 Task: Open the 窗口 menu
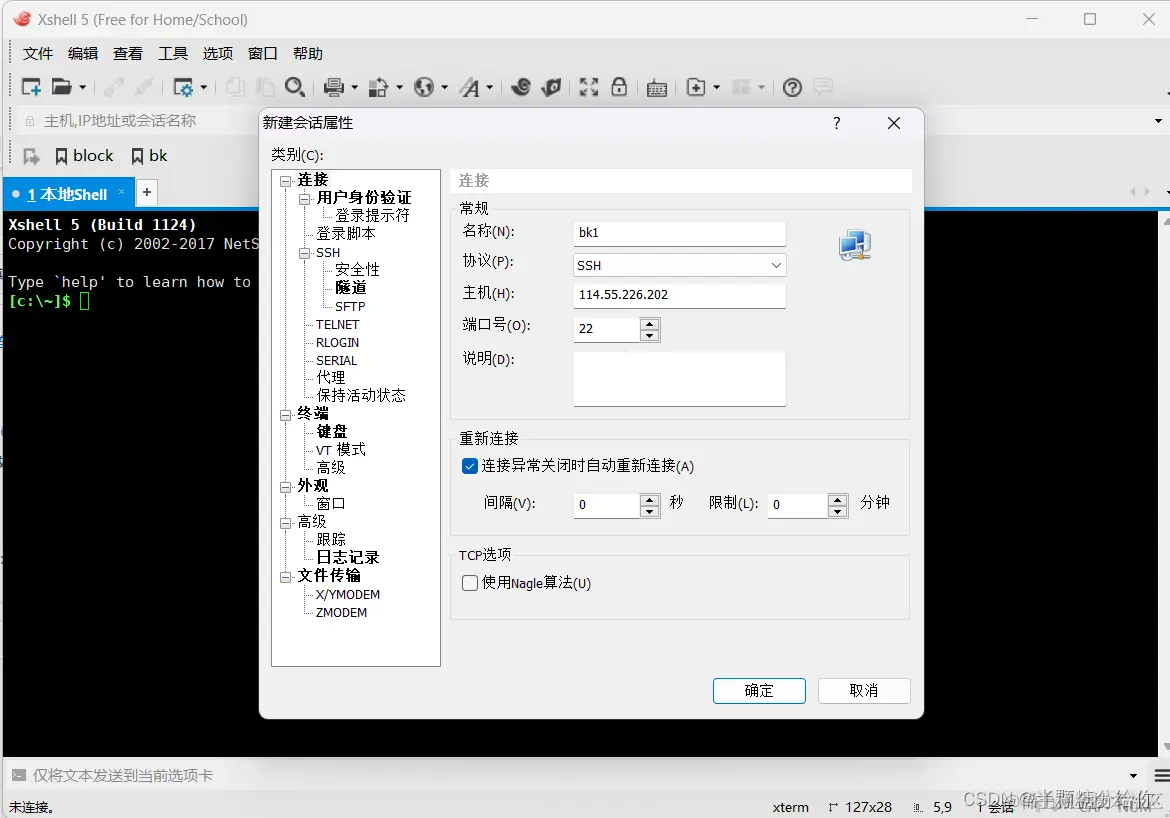[x=263, y=54]
